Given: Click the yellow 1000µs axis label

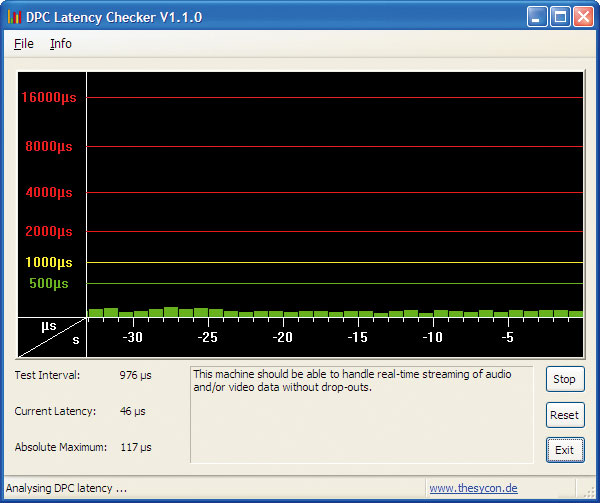Looking at the screenshot, I should pyautogui.click(x=49, y=262).
